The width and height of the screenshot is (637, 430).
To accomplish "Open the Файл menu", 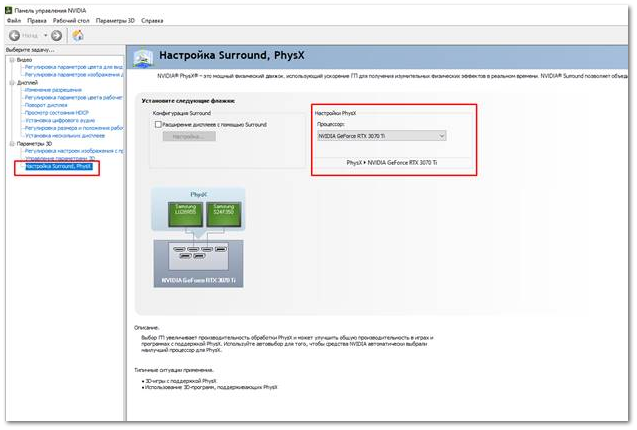I will tap(14, 20).
